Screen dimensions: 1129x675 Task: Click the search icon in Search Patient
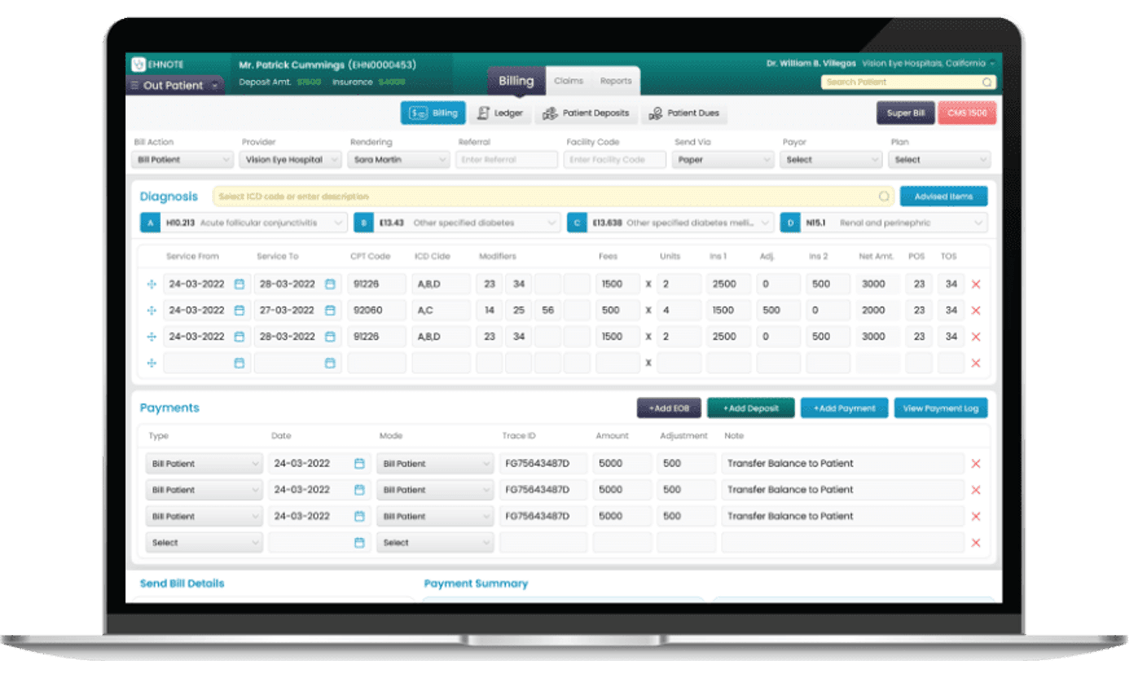[x=986, y=83]
